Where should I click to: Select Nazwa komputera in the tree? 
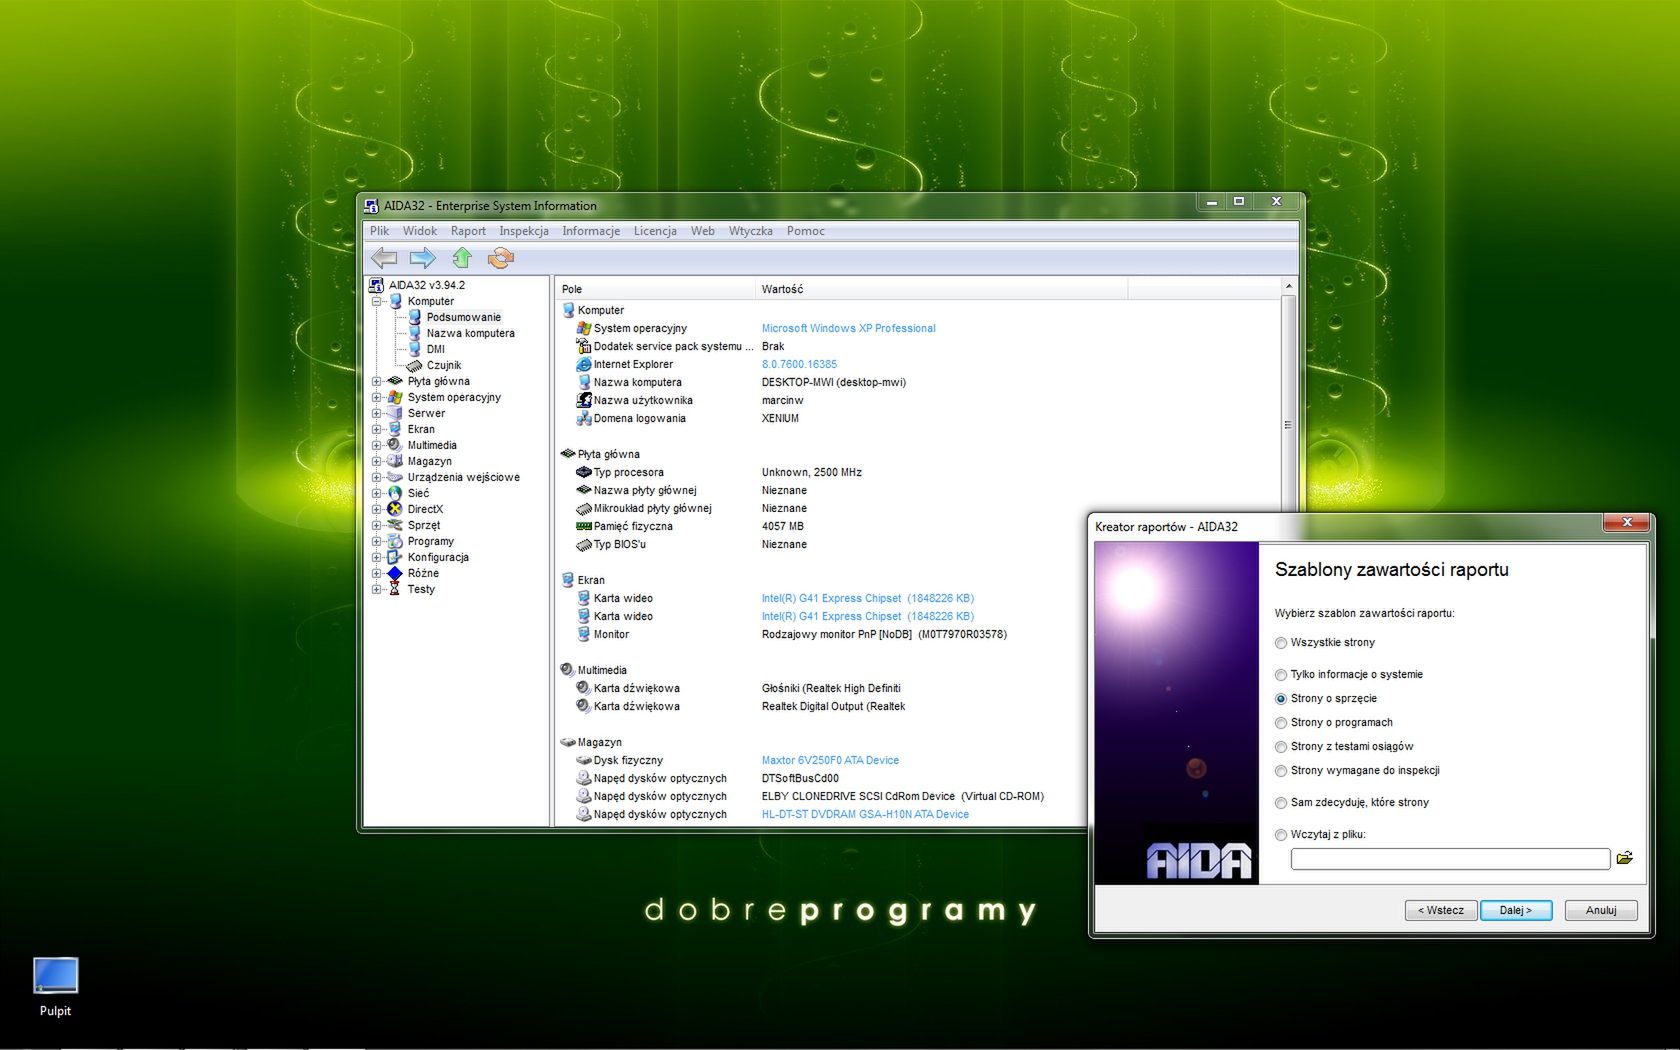point(470,333)
